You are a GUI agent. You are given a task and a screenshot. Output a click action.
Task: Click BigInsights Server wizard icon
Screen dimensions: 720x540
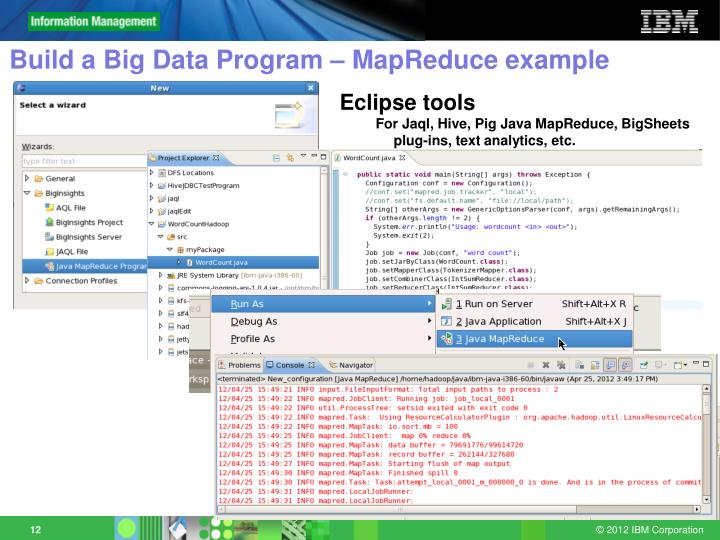point(50,237)
